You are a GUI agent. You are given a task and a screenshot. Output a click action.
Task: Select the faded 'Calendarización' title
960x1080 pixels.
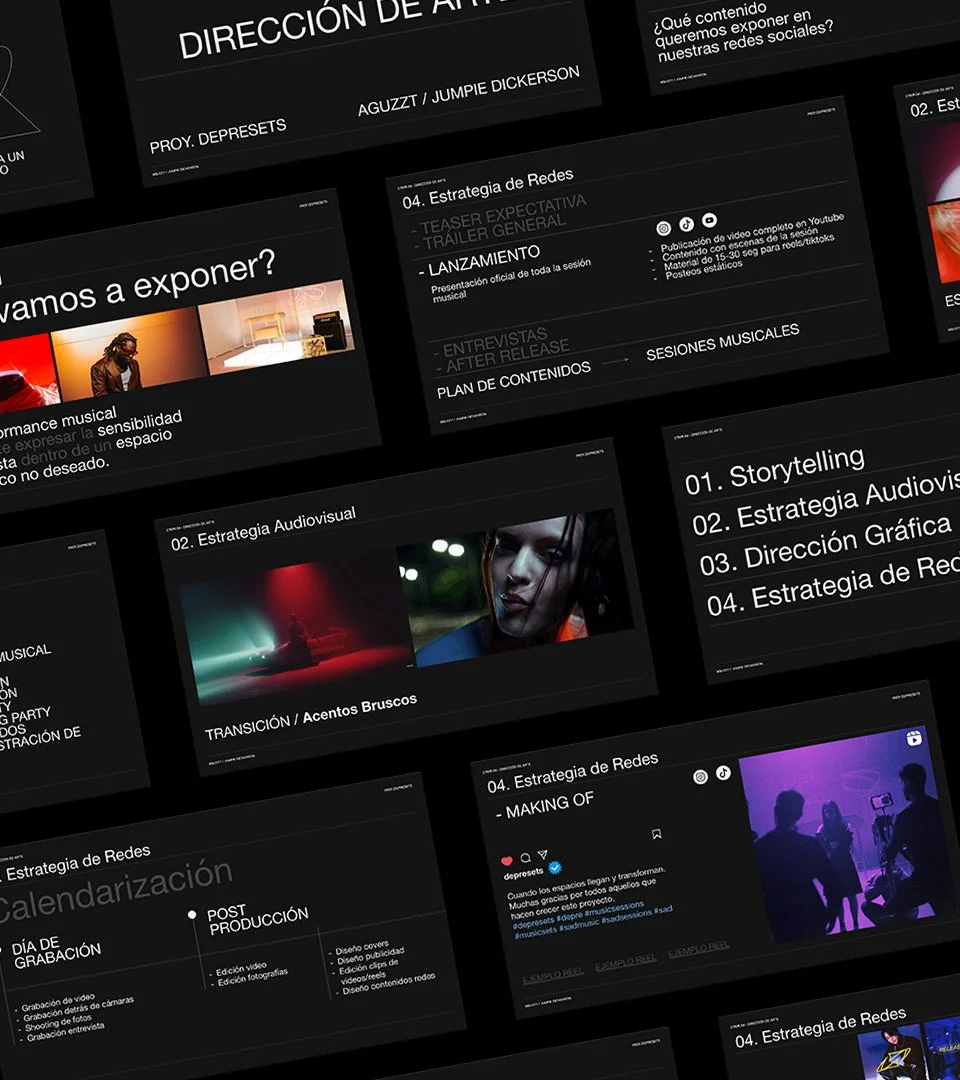(x=115, y=891)
